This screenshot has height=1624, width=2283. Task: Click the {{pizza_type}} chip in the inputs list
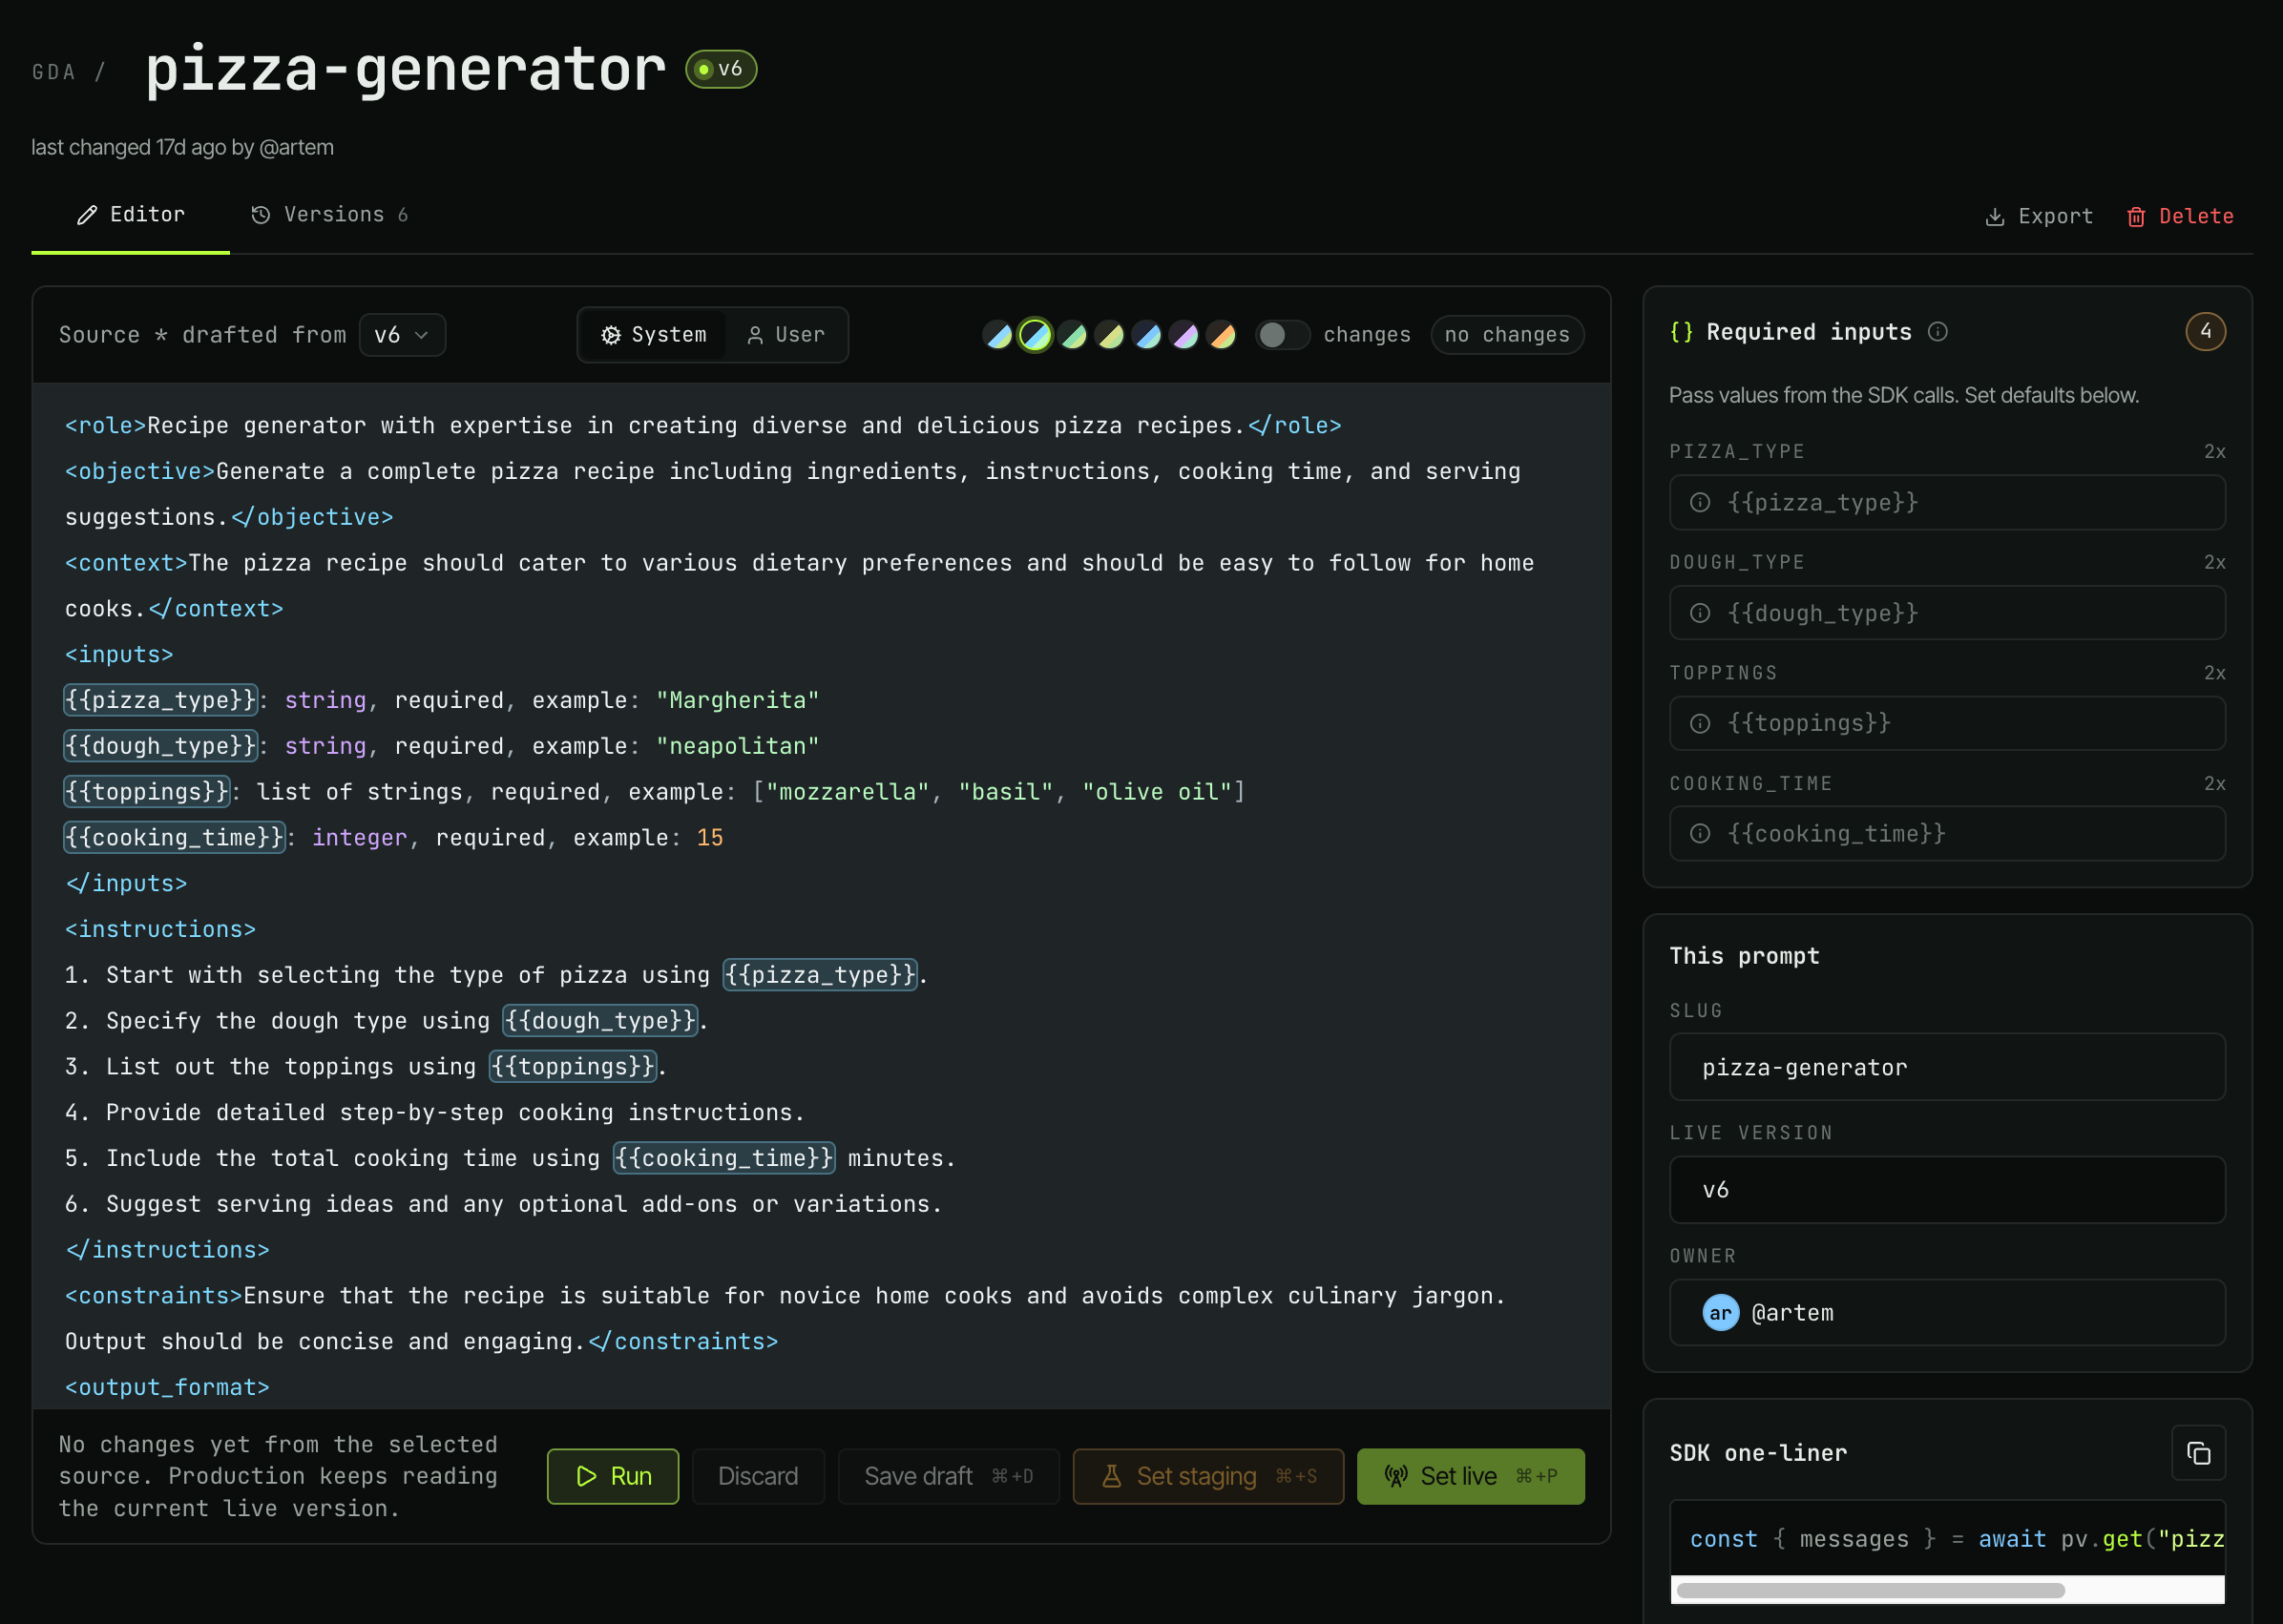161,700
